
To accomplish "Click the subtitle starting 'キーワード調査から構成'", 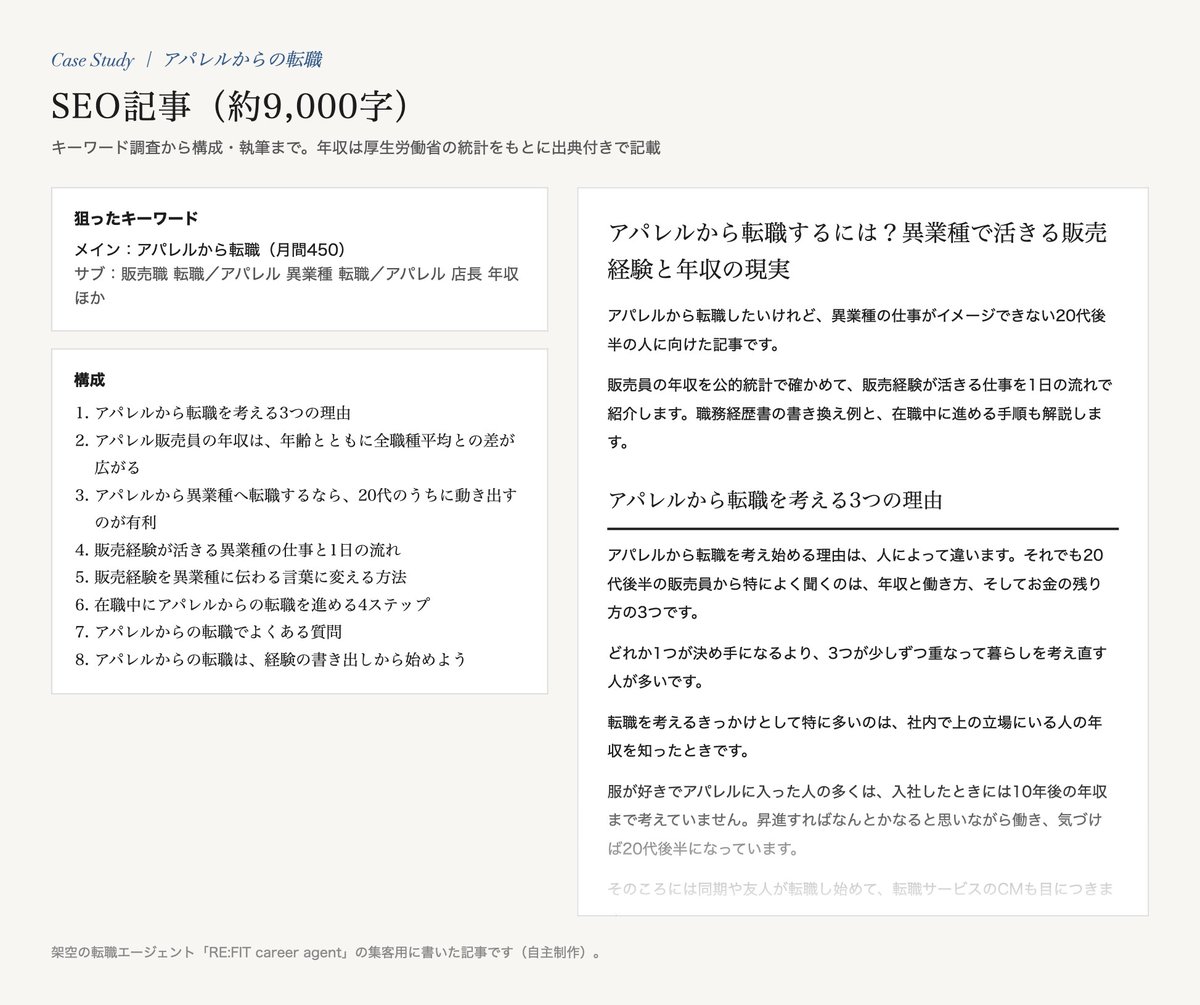I will (x=356, y=148).
